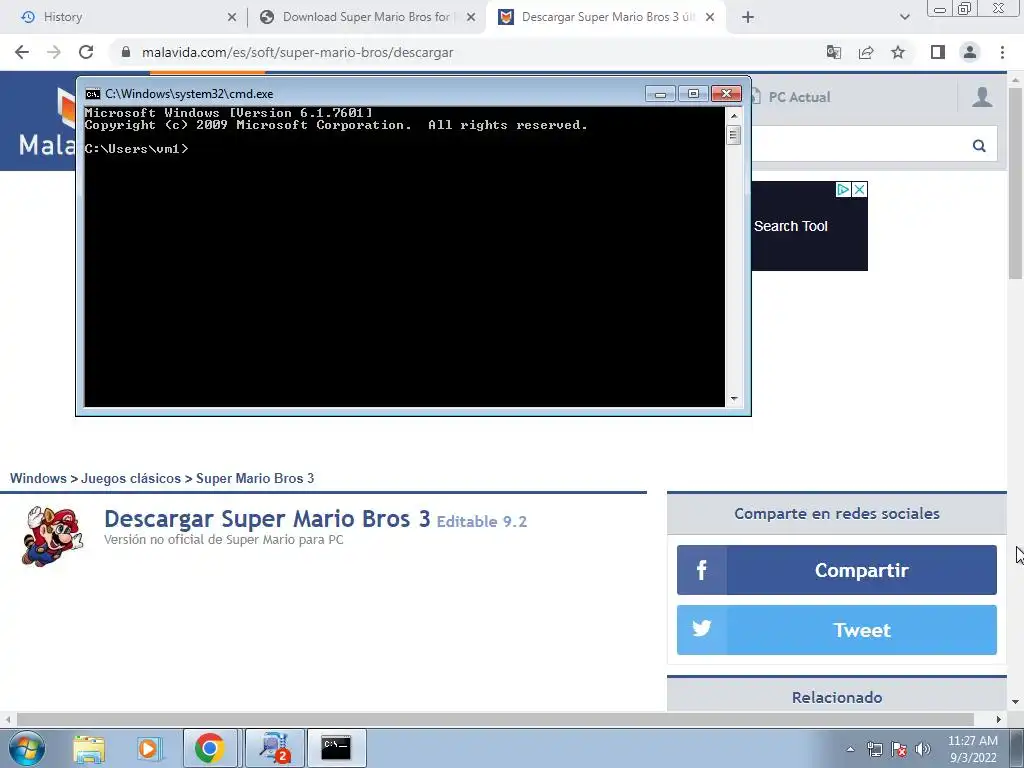Viewport: 1024px width, 768px height.
Task: Click the horizontal scrollbar right arrow
Action: (x=999, y=719)
